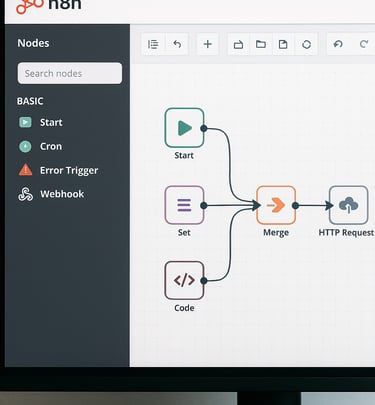Select the Start node on the canvas
Screen dimensions: 375x405
[x=184, y=128]
